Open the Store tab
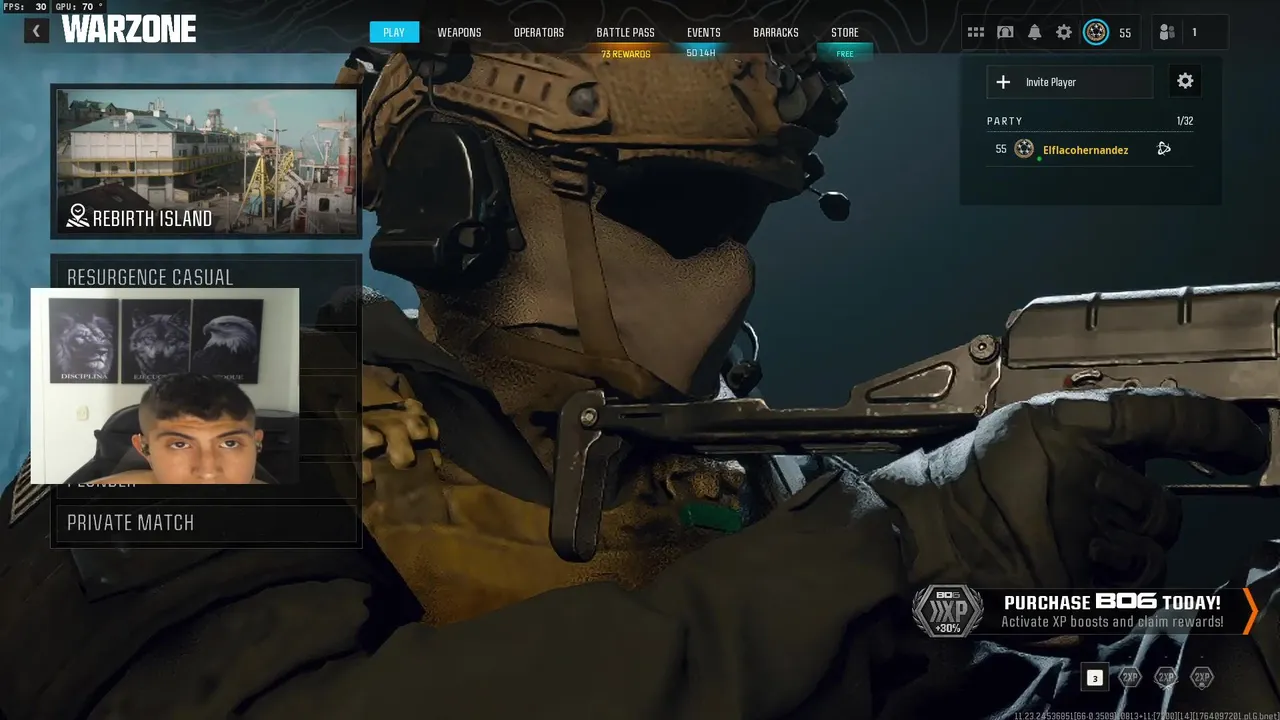This screenshot has width=1280, height=720. [x=845, y=32]
